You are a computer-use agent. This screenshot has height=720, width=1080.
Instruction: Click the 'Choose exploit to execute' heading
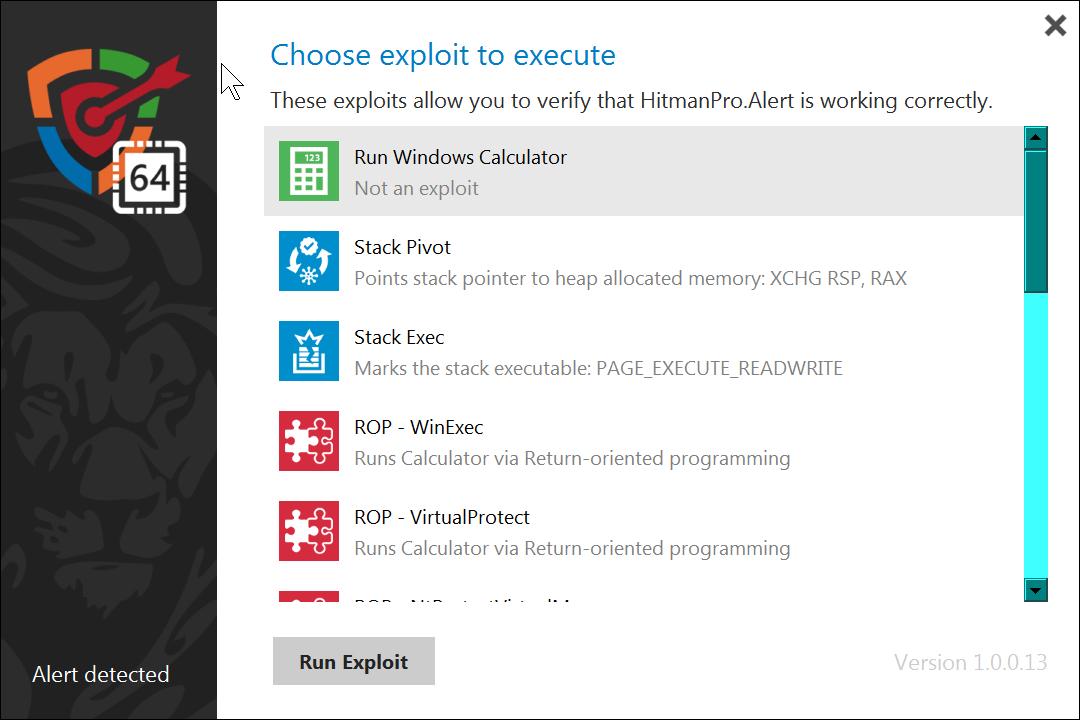[x=443, y=55]
